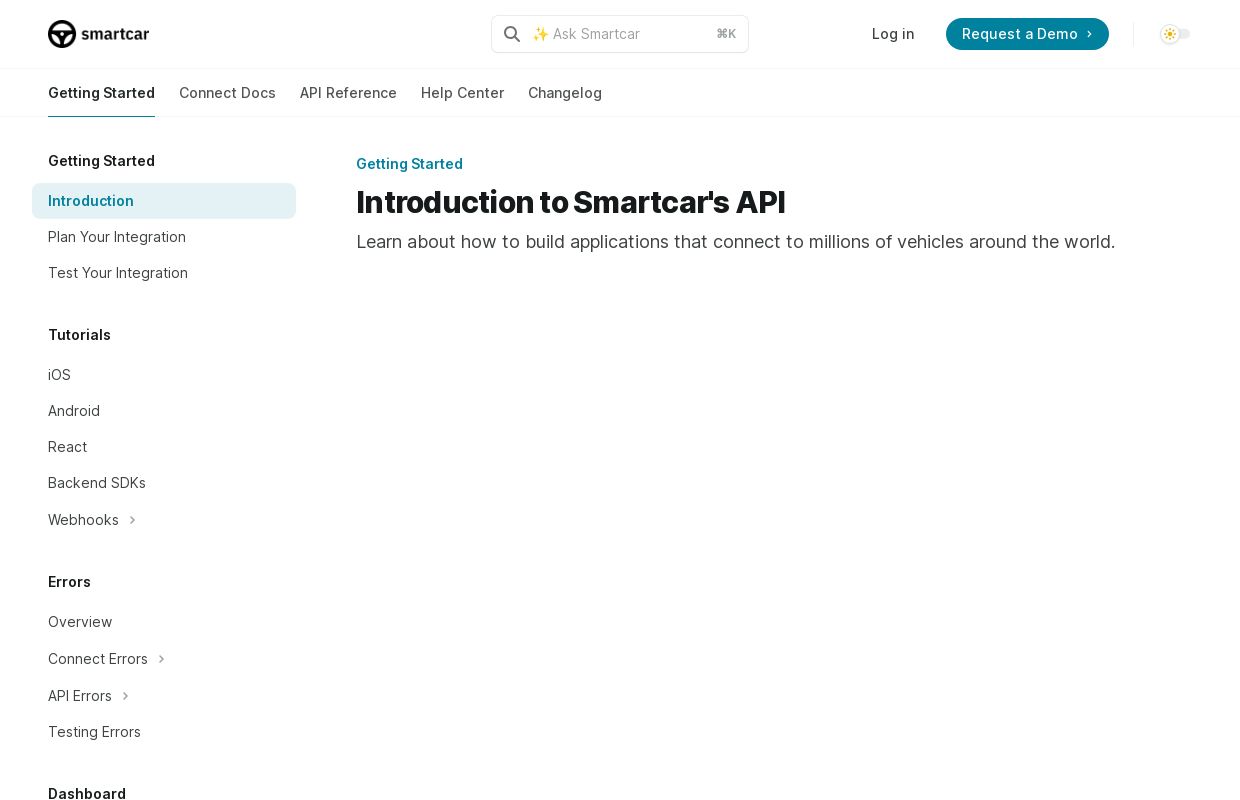Go to the Help Center tab
Viewport: 1240px width, 800px height.
pyautogui.click(x=462, y=93)
